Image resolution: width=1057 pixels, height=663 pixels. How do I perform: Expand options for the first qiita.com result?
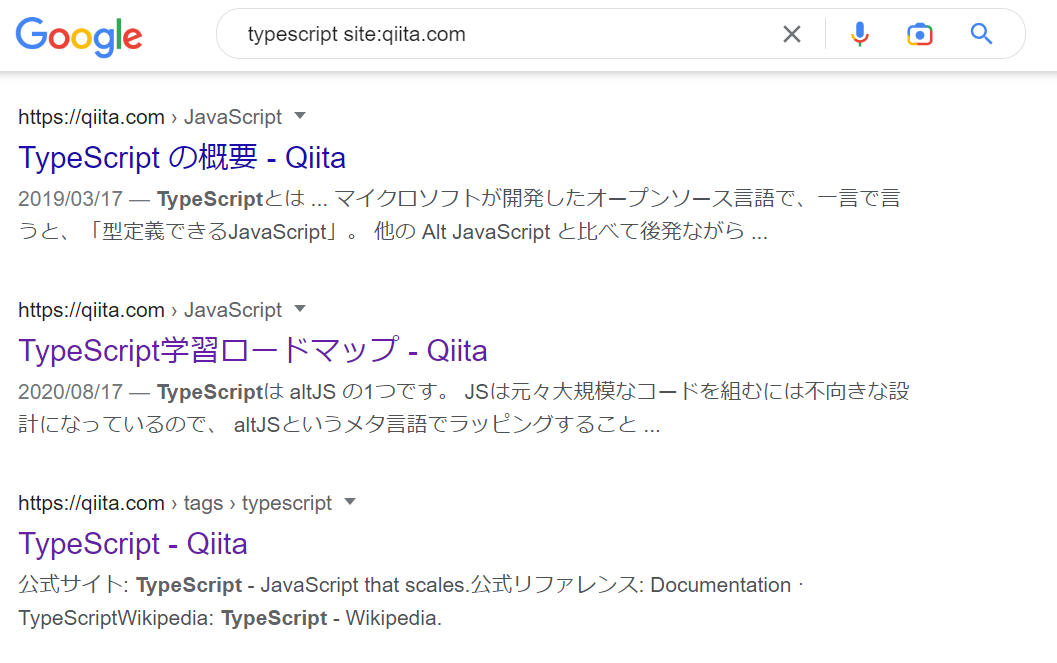pos(299,117)
